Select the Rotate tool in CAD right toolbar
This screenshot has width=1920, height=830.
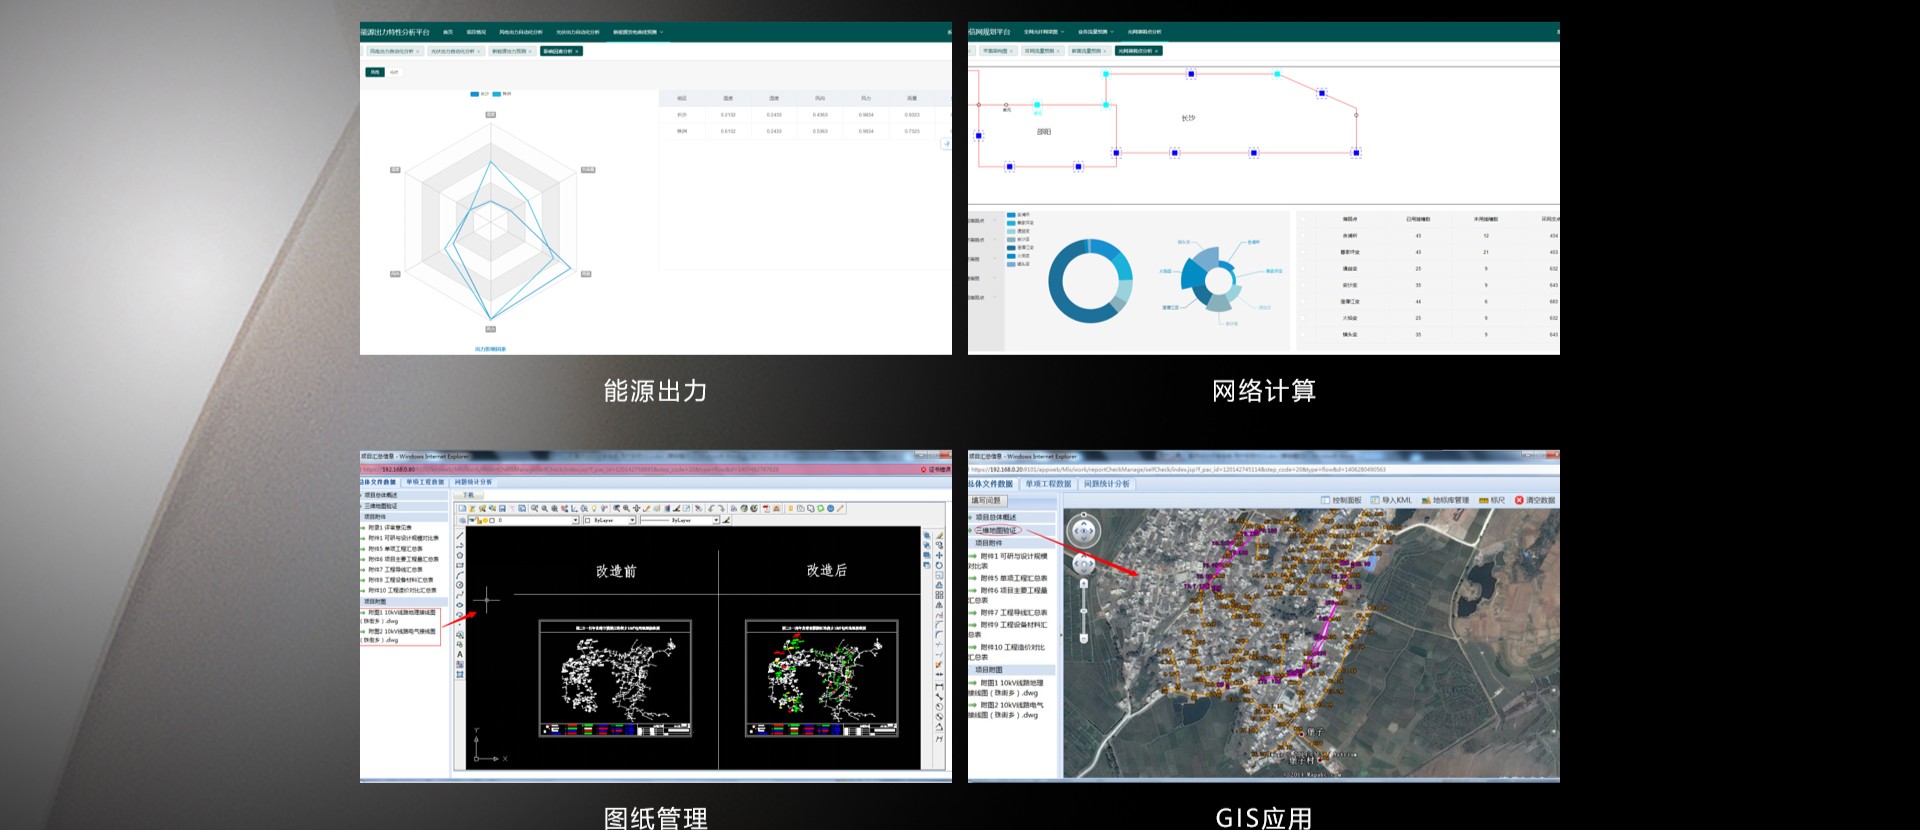pyautogui.click(x=939, y=565)
